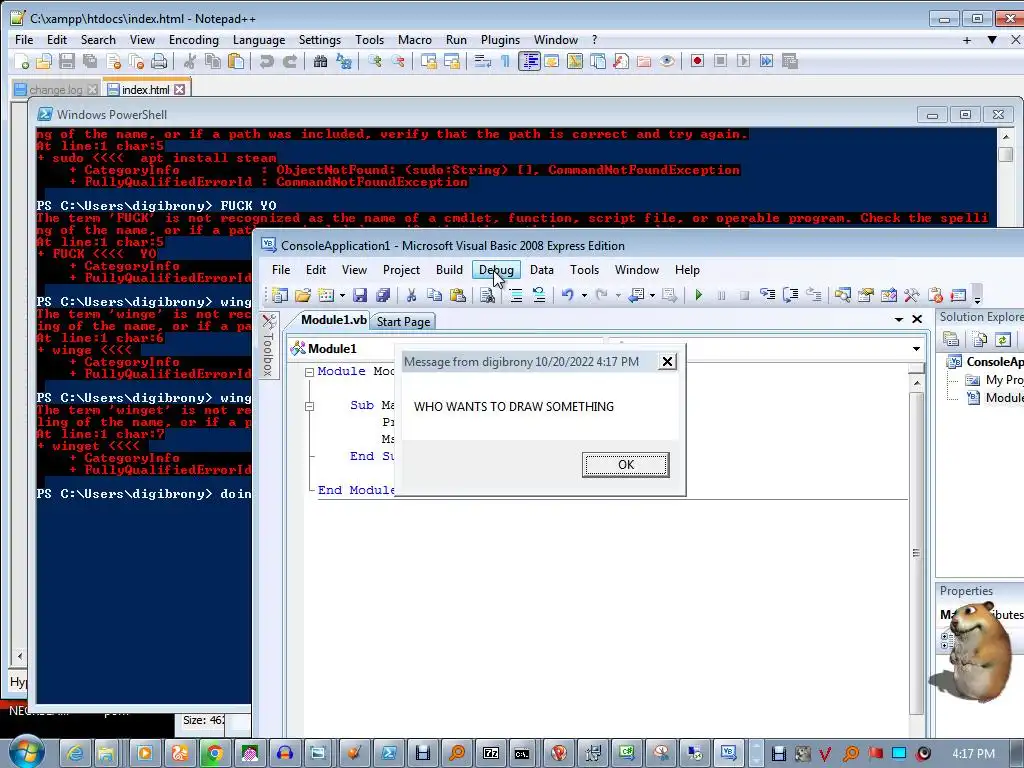Expand the Undo history dropdown arrow
The width and height of the screenshot is (1024, 768).
(x=584, y=296)
